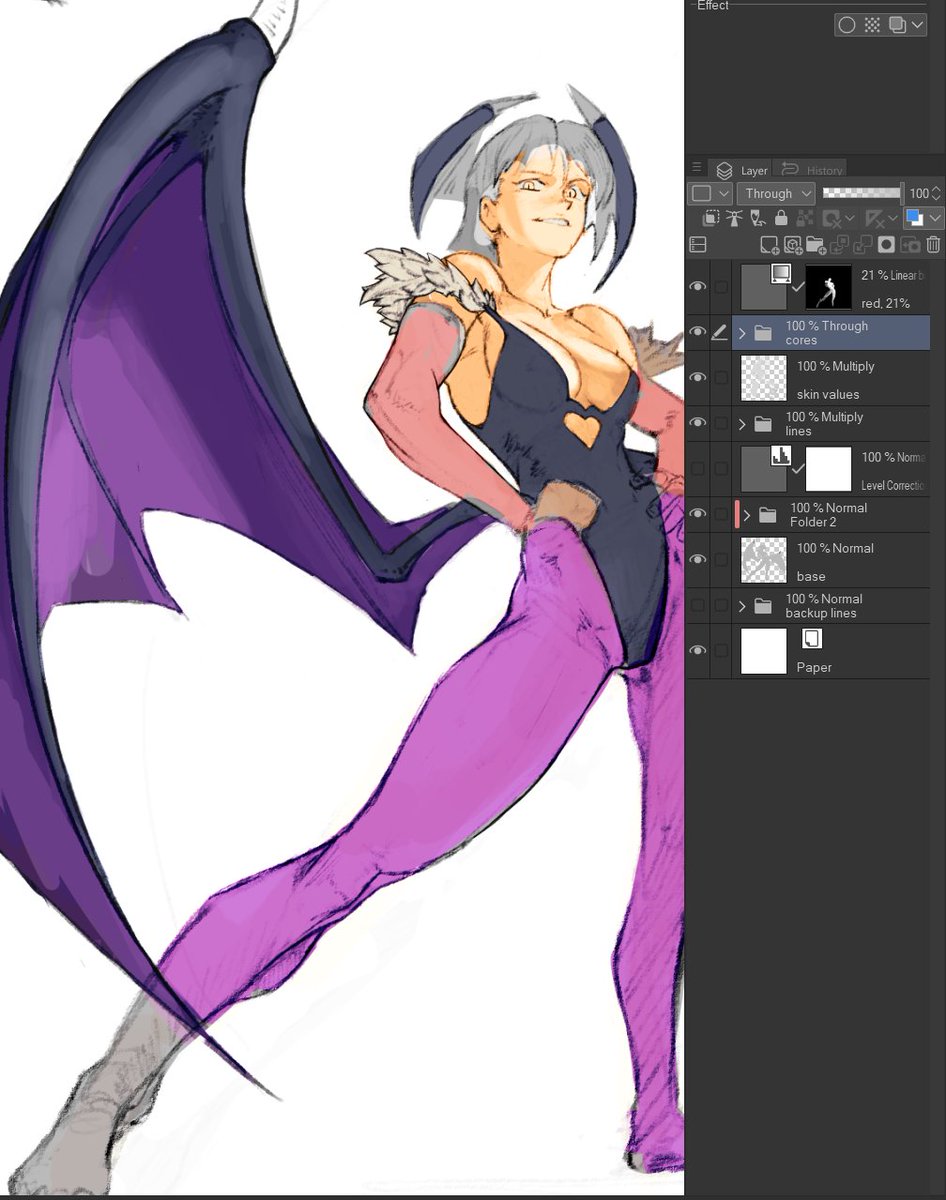Show the Level Correction layer
The width and height of the screenshot is (946, 1200).
(698, 469)
